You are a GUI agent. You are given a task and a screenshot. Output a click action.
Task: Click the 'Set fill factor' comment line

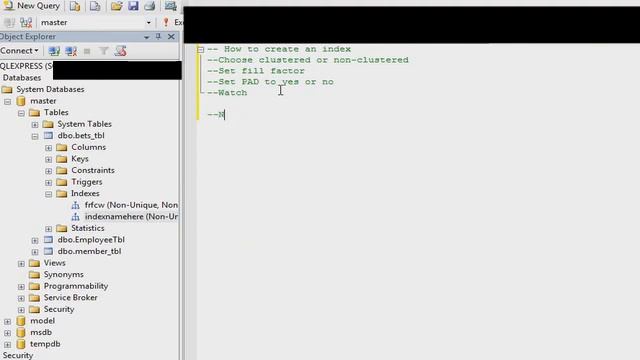coord(256,71)
